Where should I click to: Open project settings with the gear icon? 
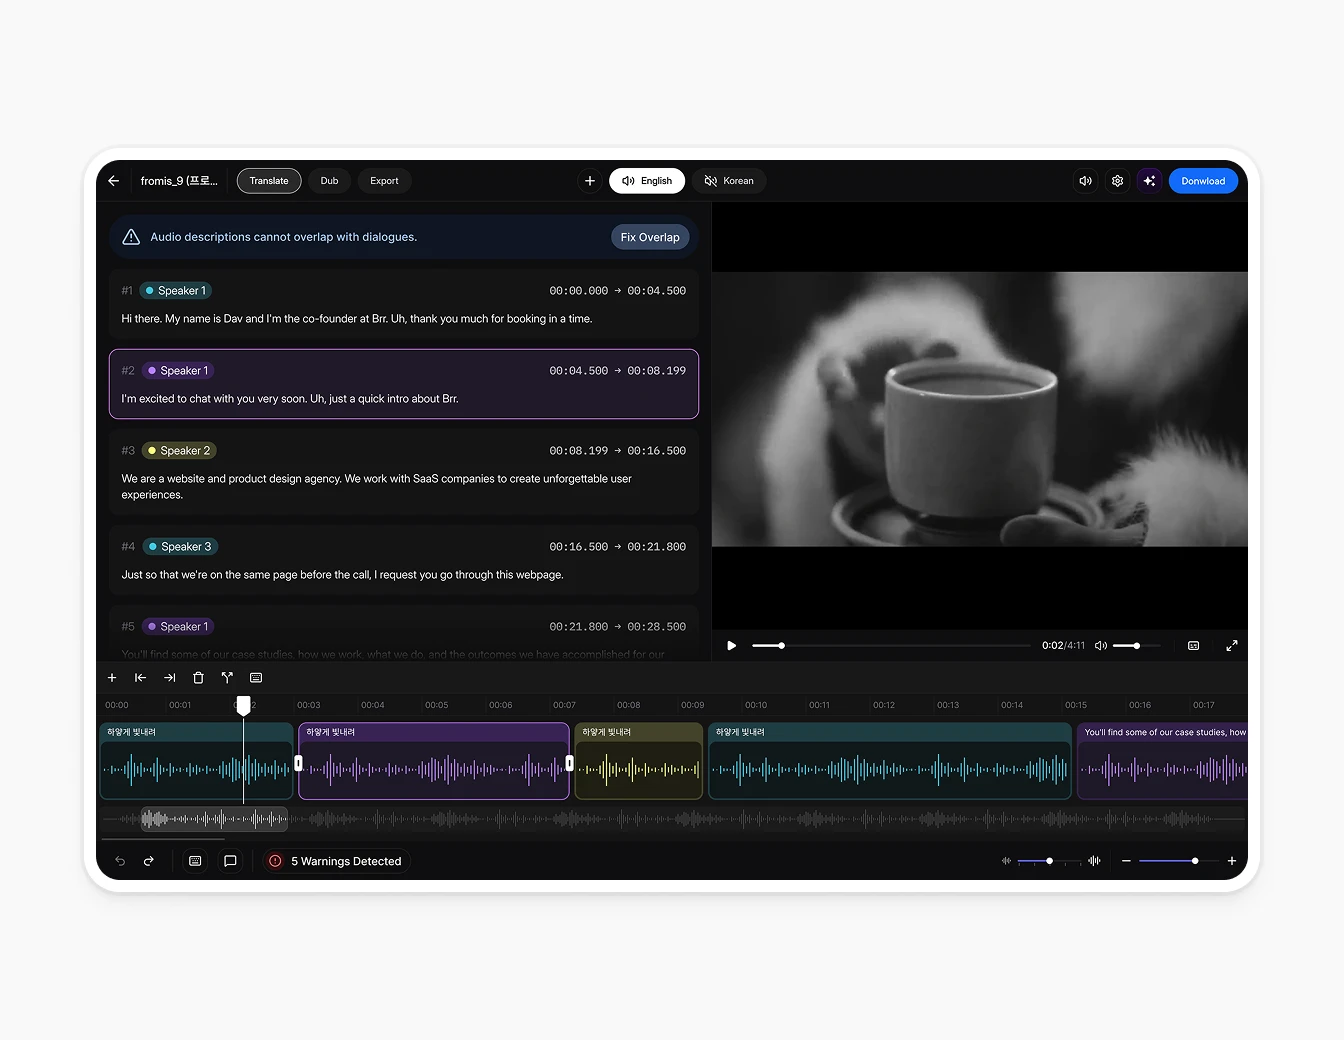pyautogui.click(x=1117, y=181)
